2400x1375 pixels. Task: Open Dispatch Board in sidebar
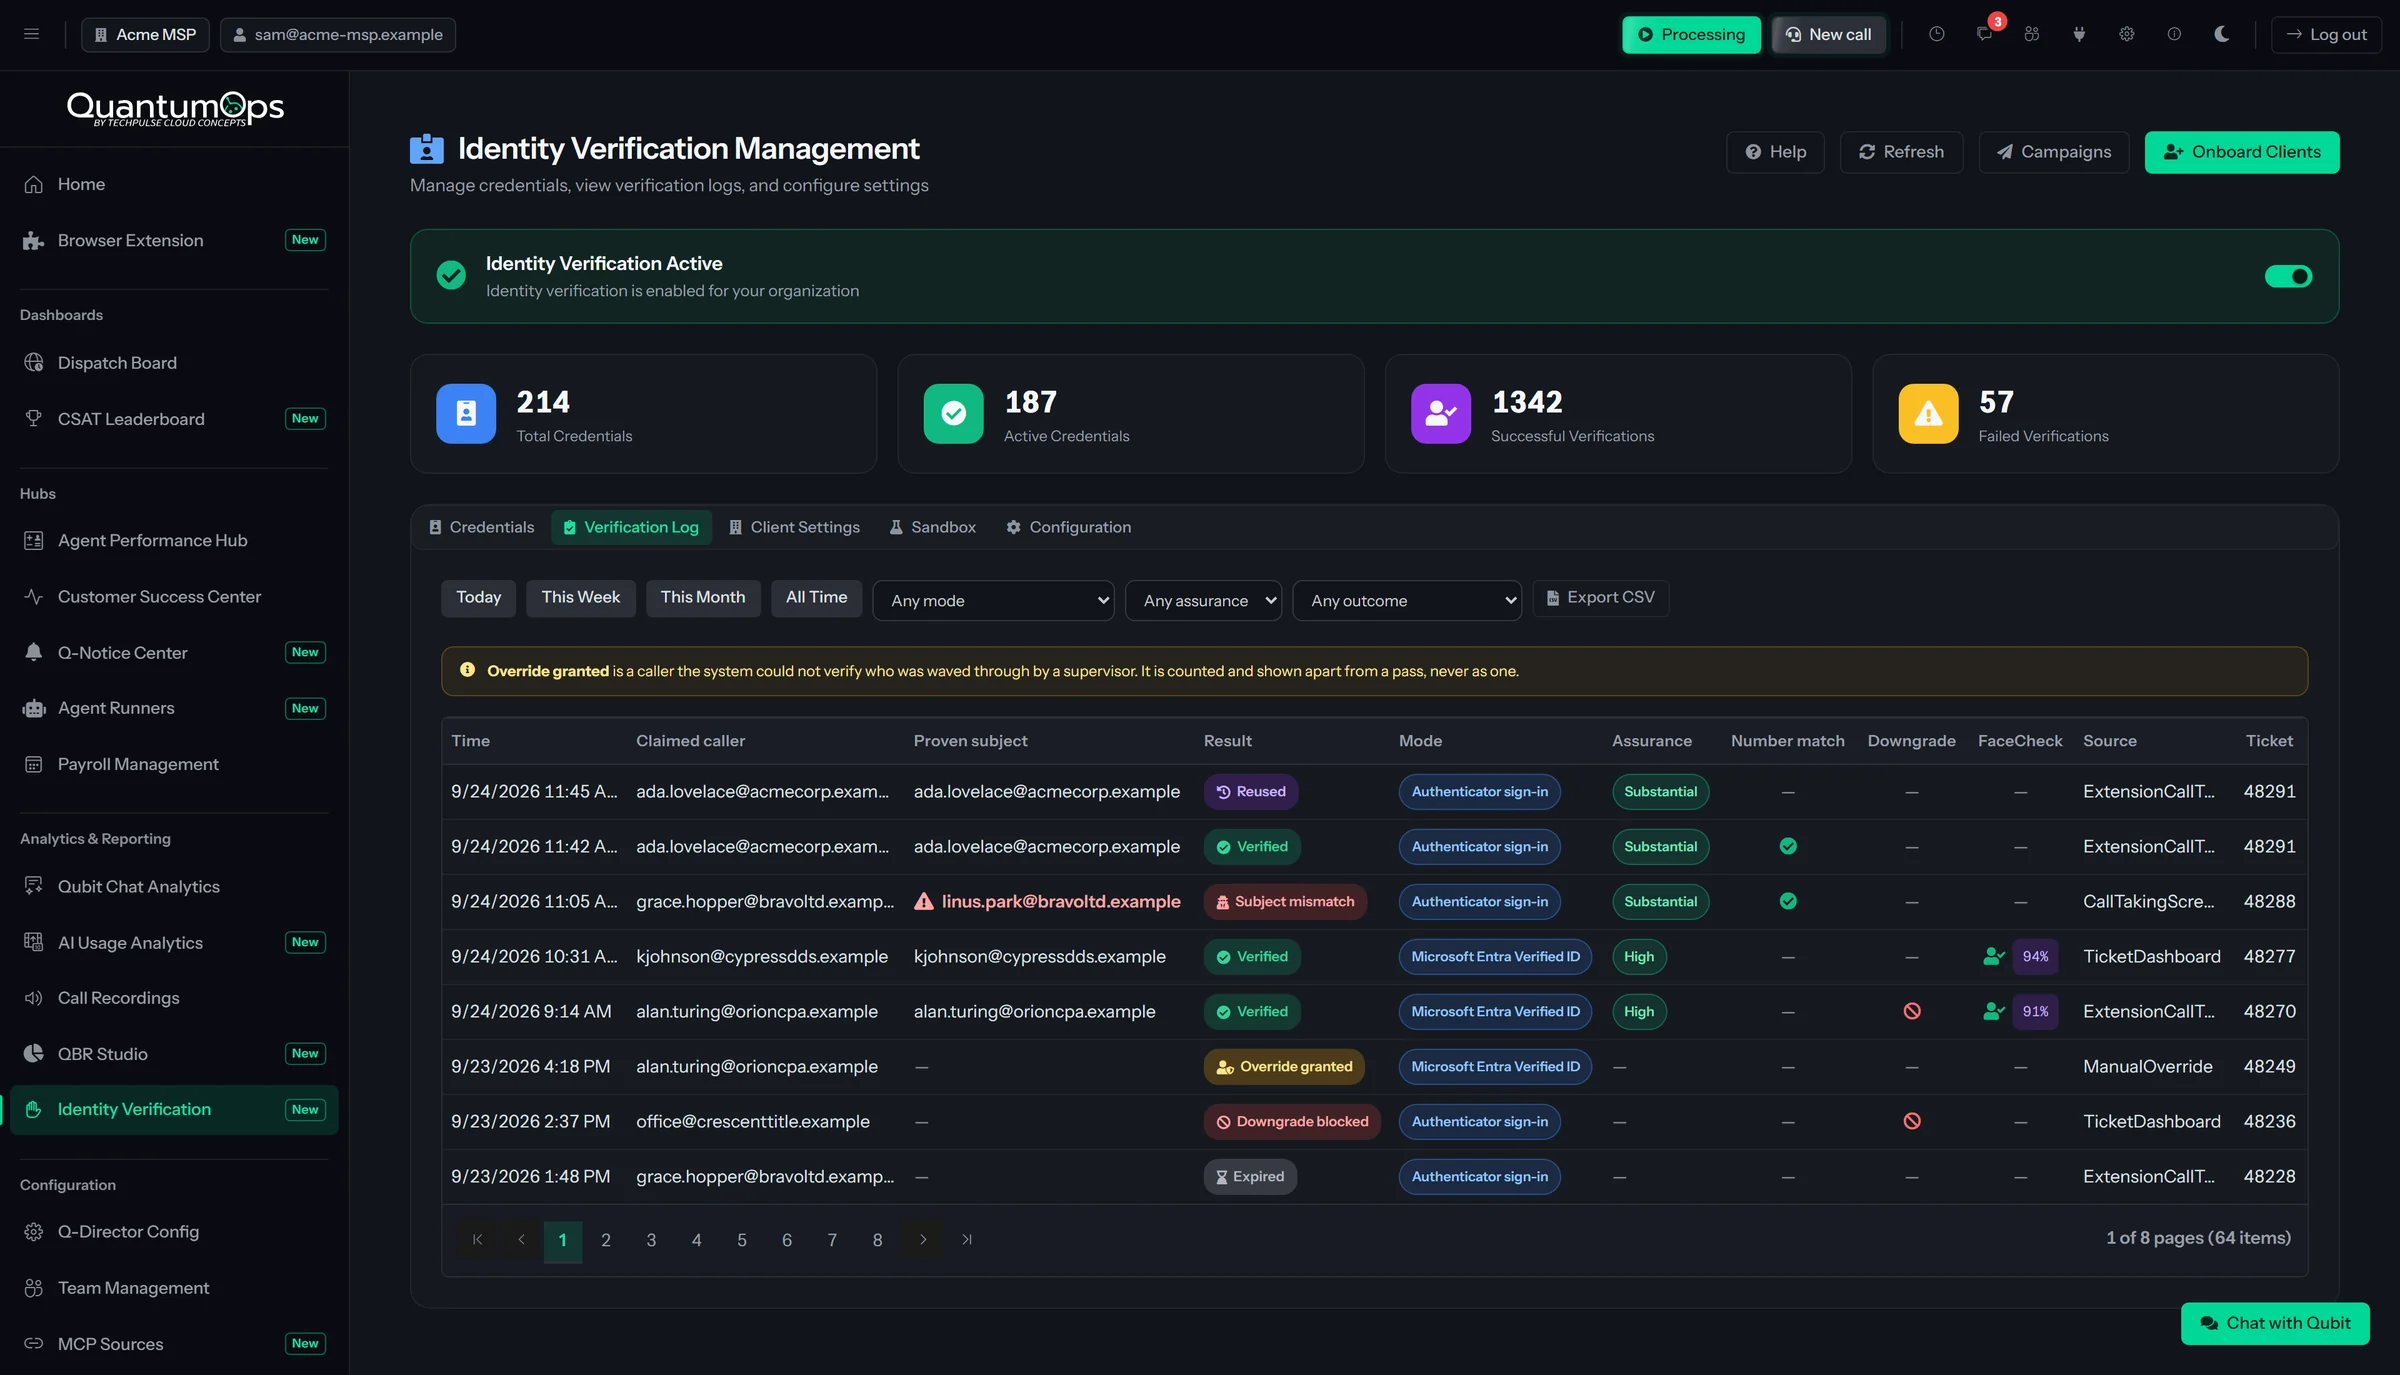pyautogui.click(x=174, y=363)
